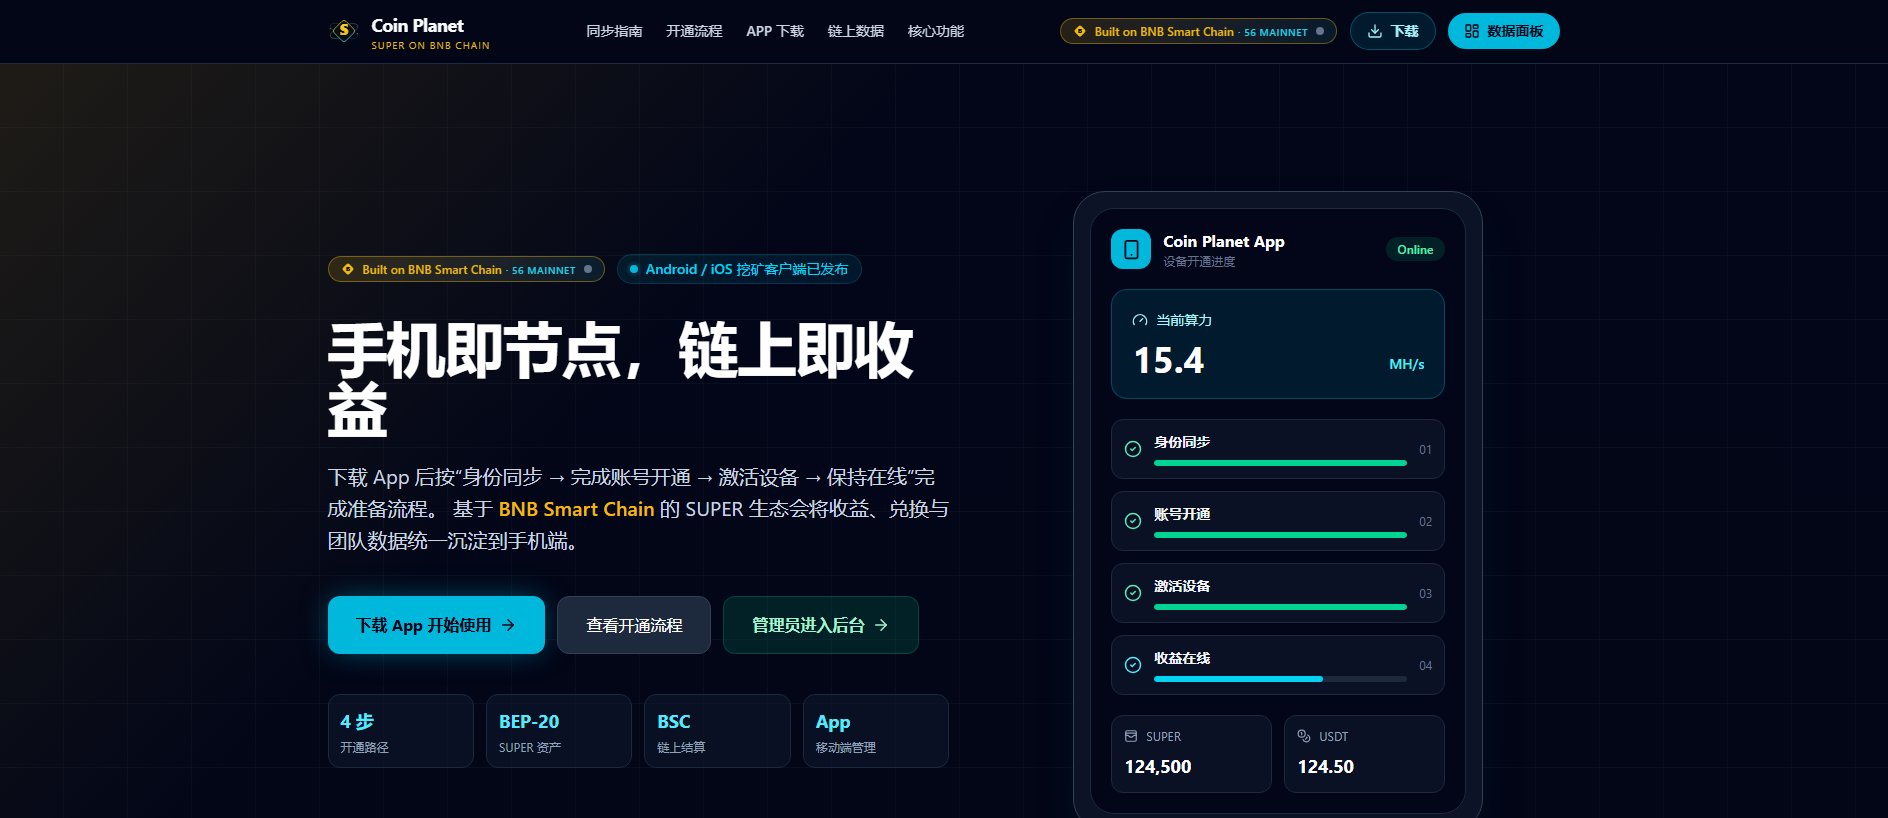This screenshot has height=818, width=1888.
Task: Select 核心功能 nav item
Action: click(936, 31)
